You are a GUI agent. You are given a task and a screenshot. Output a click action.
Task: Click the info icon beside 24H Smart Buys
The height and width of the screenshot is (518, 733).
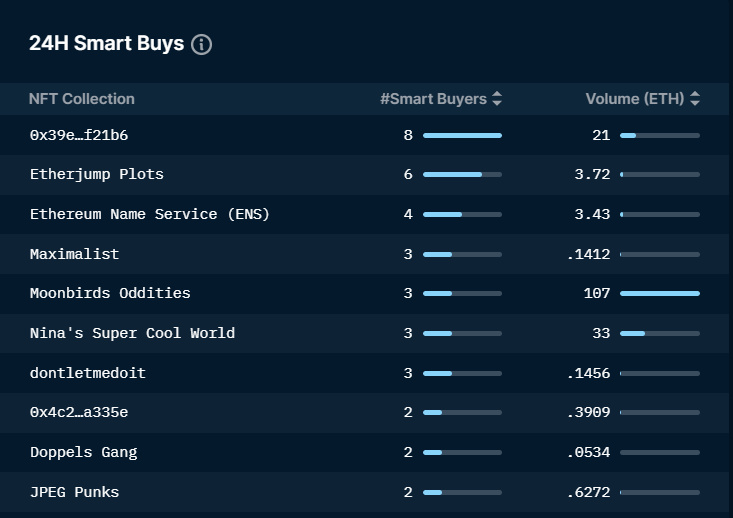coord(201,45)
